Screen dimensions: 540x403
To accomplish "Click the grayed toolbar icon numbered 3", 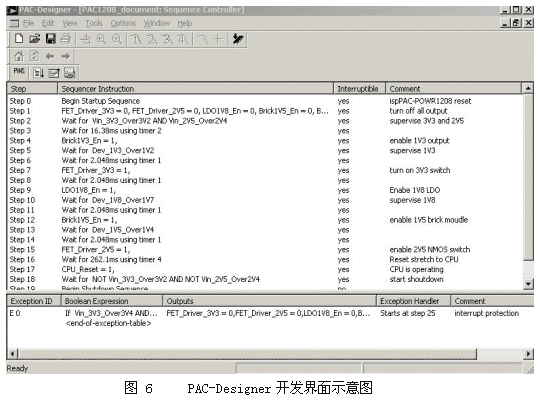I will 167,39.
